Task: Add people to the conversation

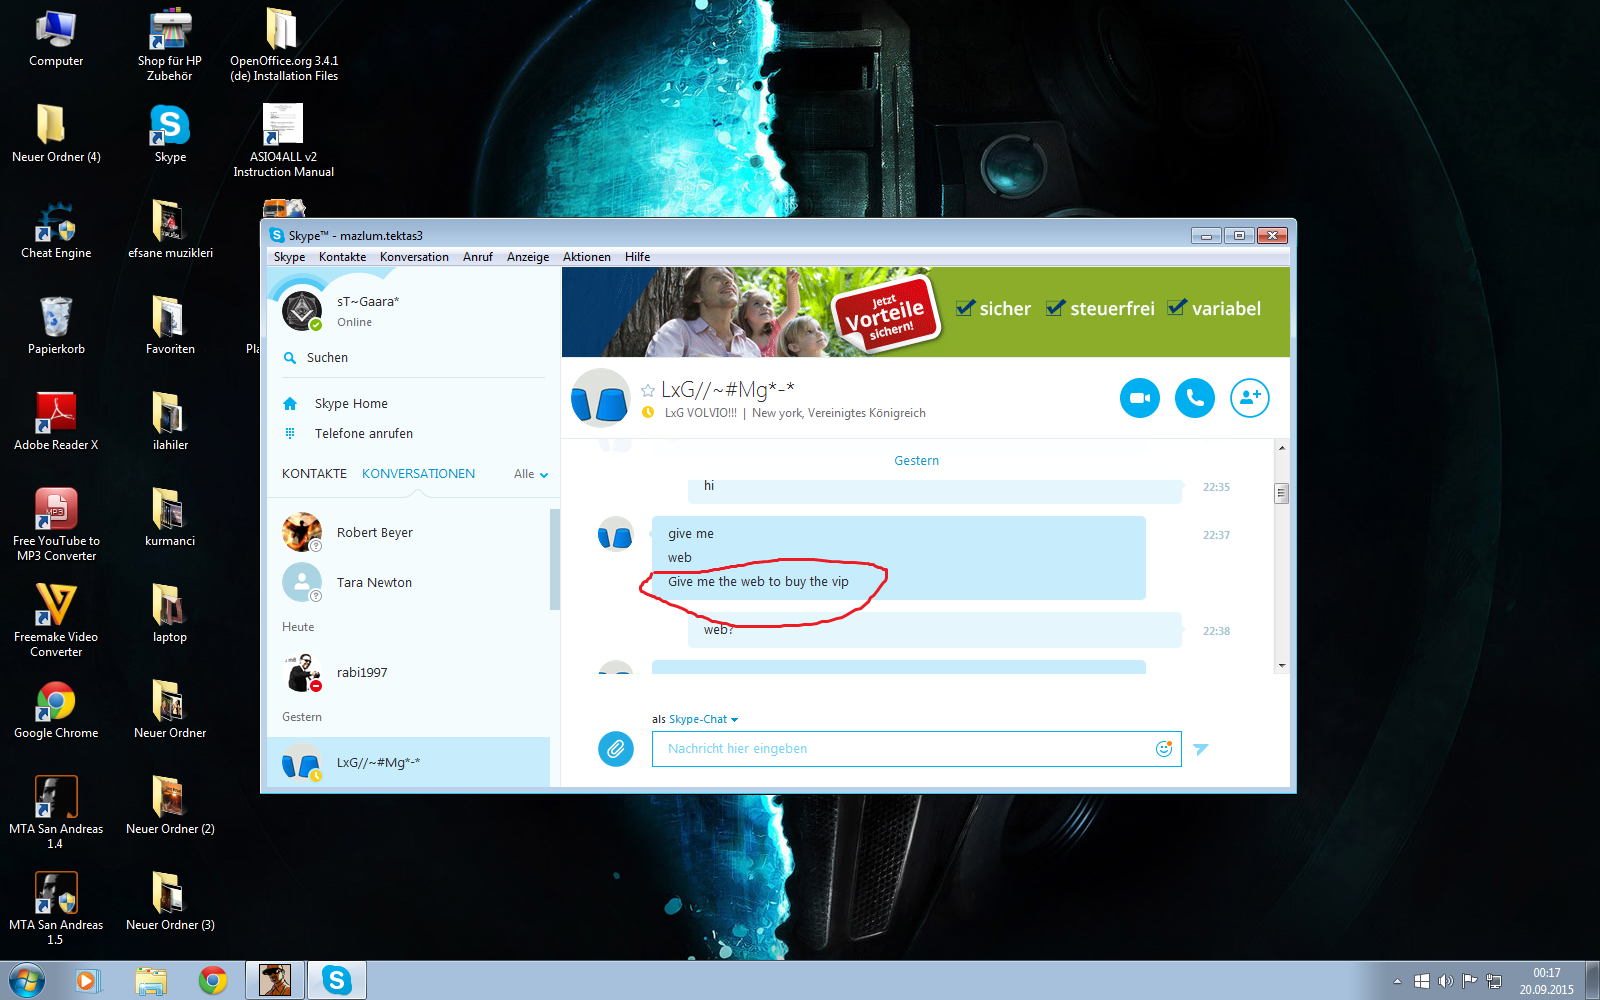Action: [1249, 398]
